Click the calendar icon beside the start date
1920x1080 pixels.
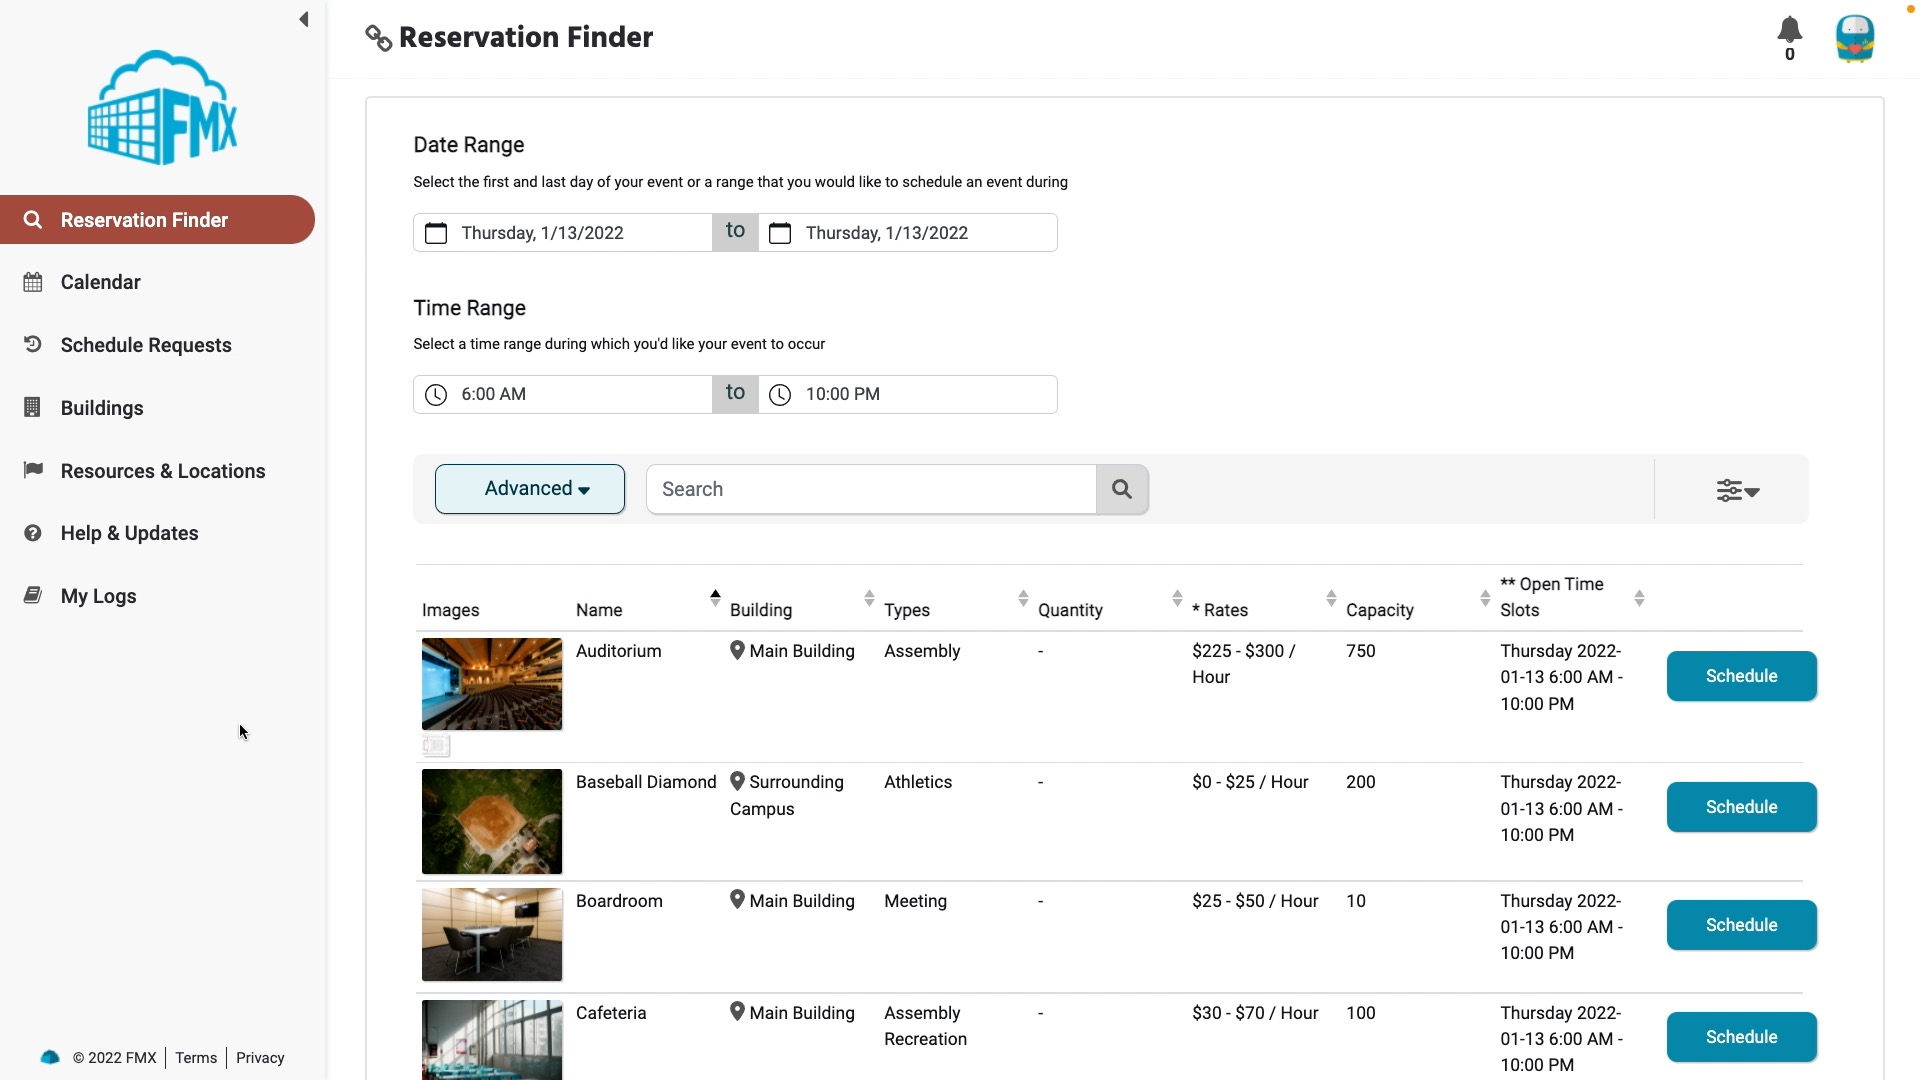click(x=436, y=233)
